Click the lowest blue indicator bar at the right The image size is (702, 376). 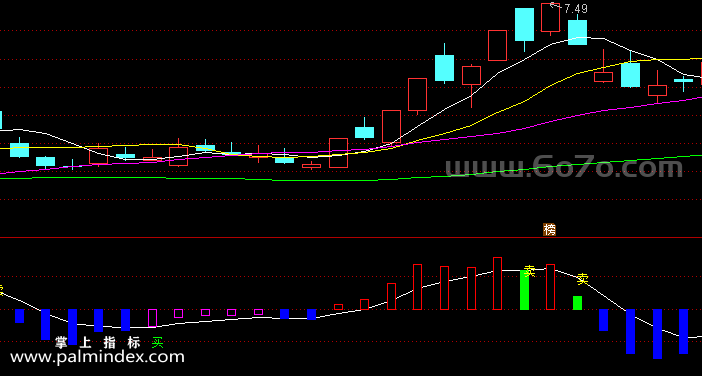tap(657, 334)
